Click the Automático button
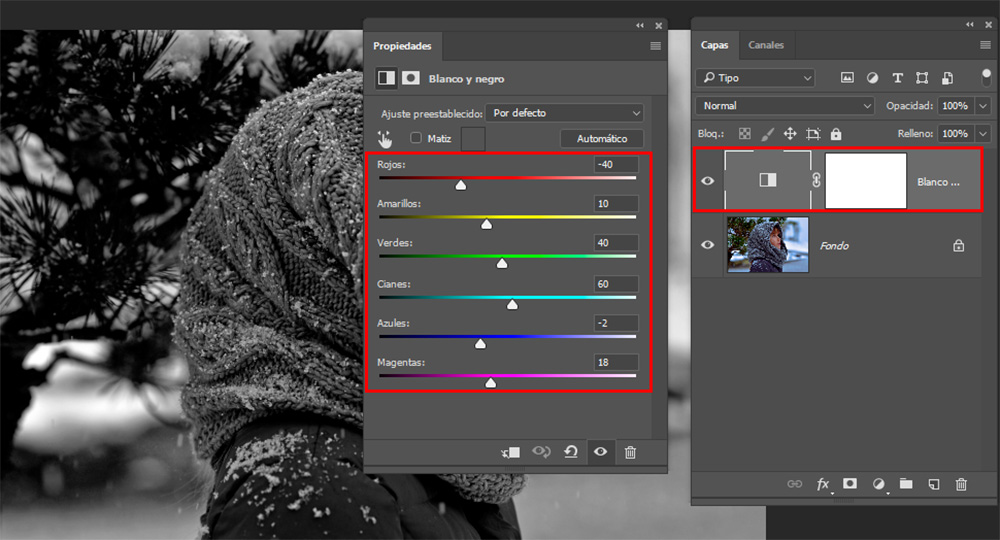 pyautogui.click(x=602, y=138)
